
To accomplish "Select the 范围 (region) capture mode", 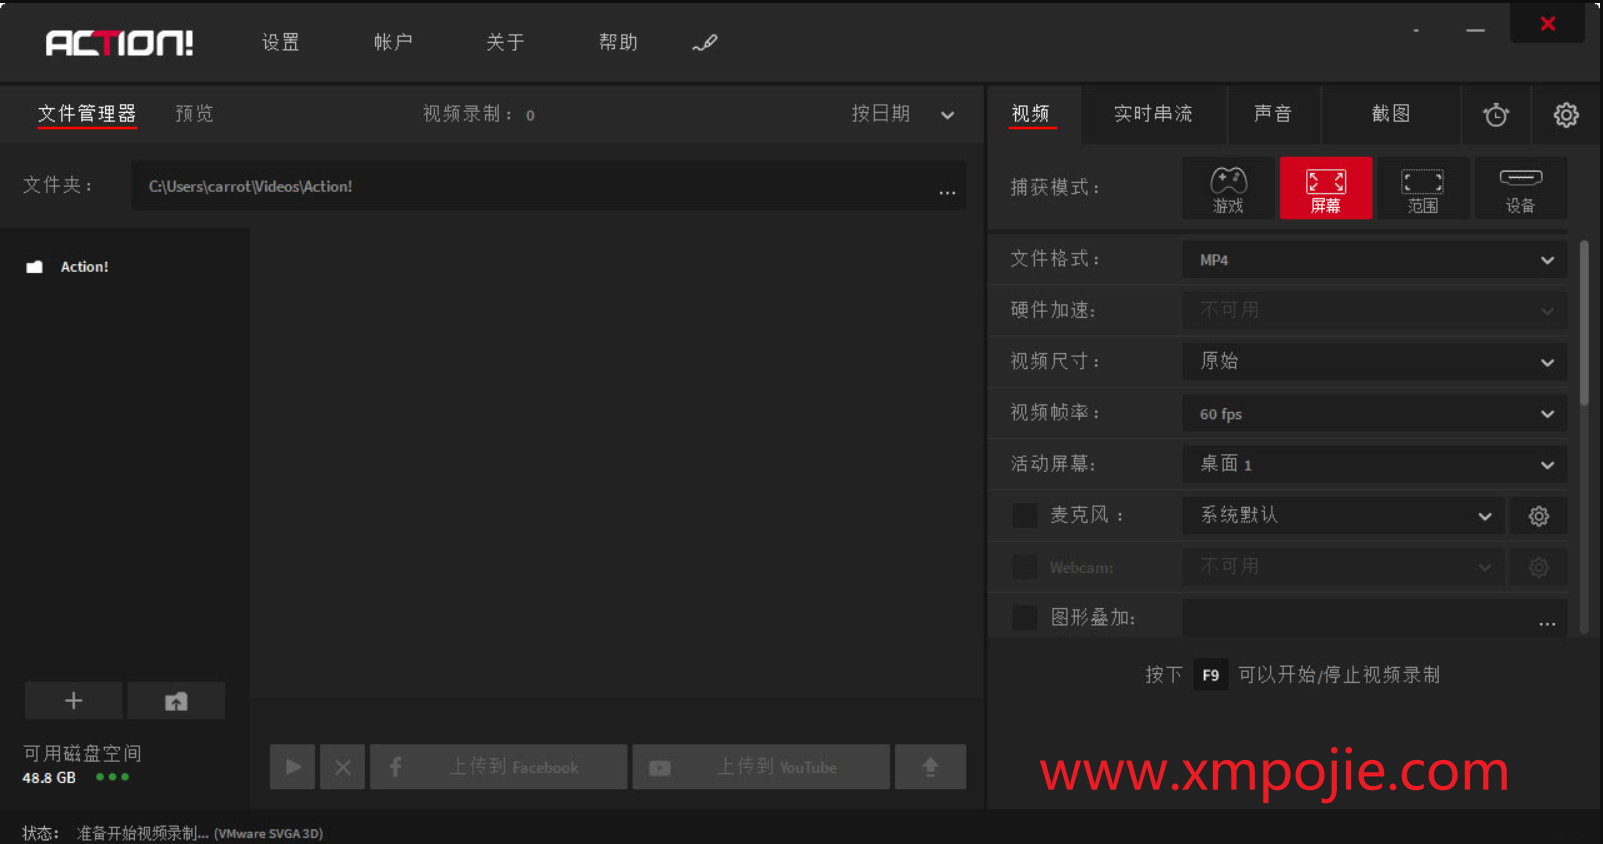I will point(1423,188).
